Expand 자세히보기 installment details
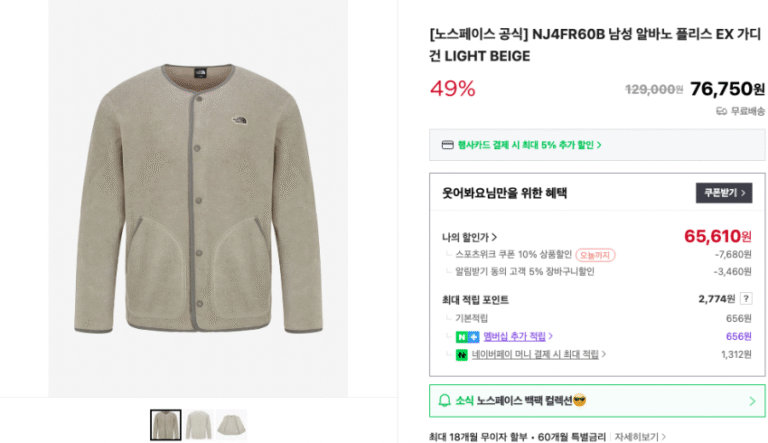The width and height of the screenshot is (768, 443). (640, 437)
